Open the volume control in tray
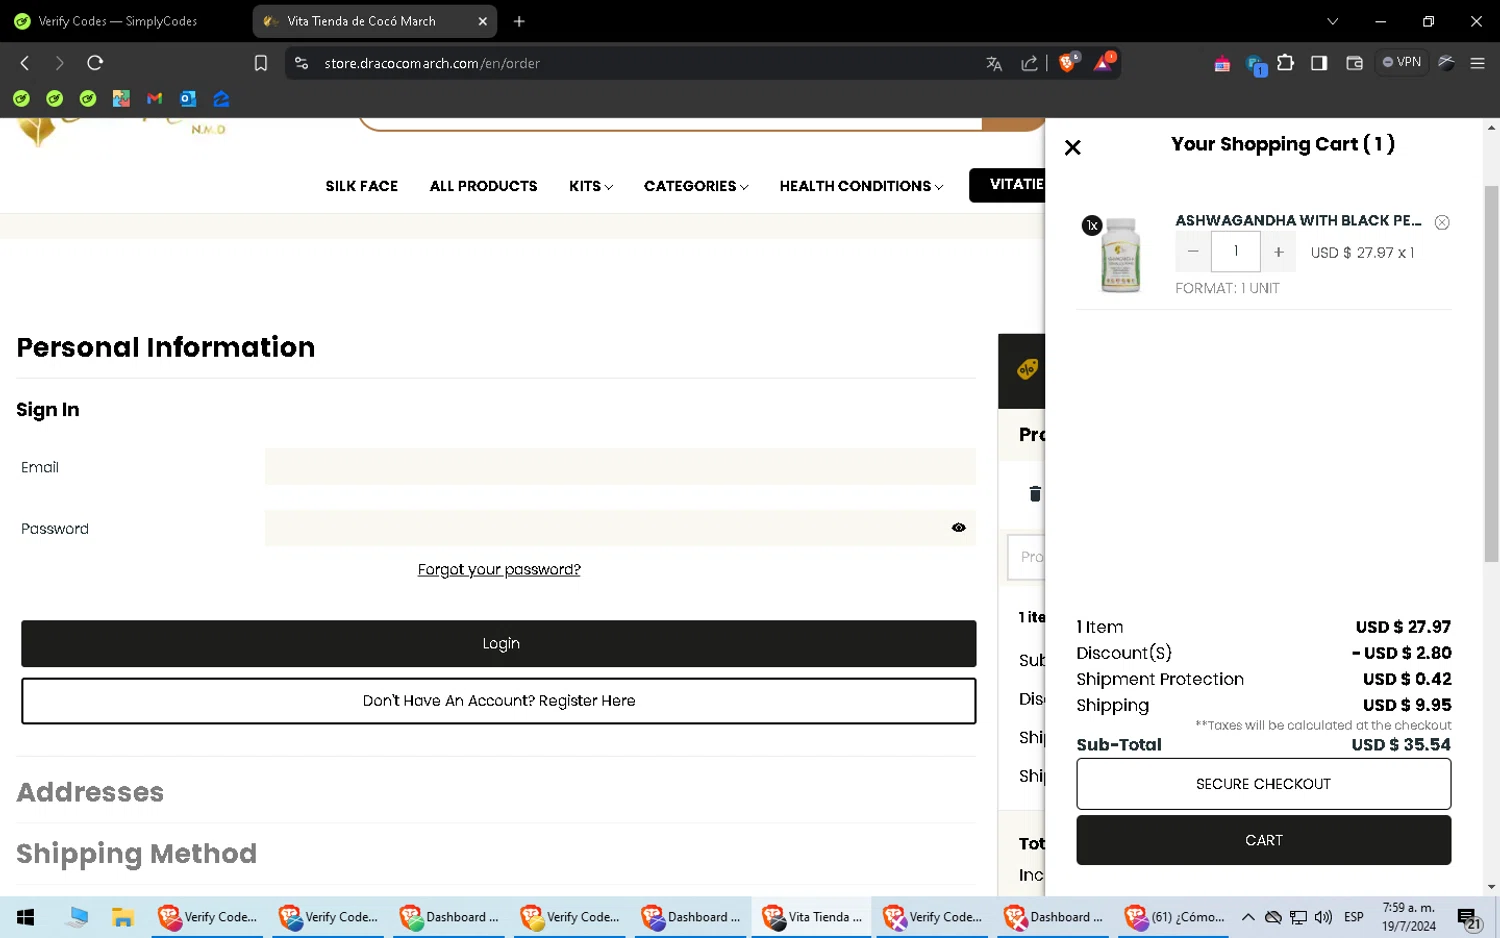This screenshot has height=938, width=1500. 1323,917
